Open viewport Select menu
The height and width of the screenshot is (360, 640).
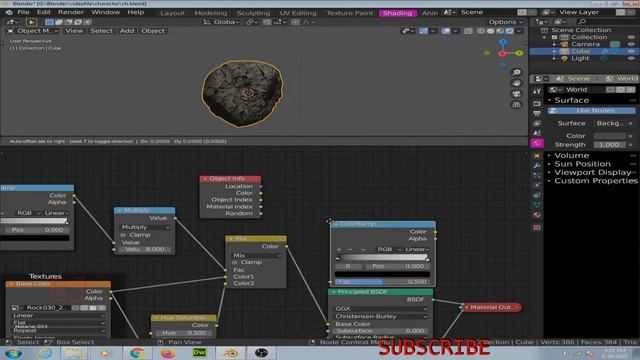point(101,31)
